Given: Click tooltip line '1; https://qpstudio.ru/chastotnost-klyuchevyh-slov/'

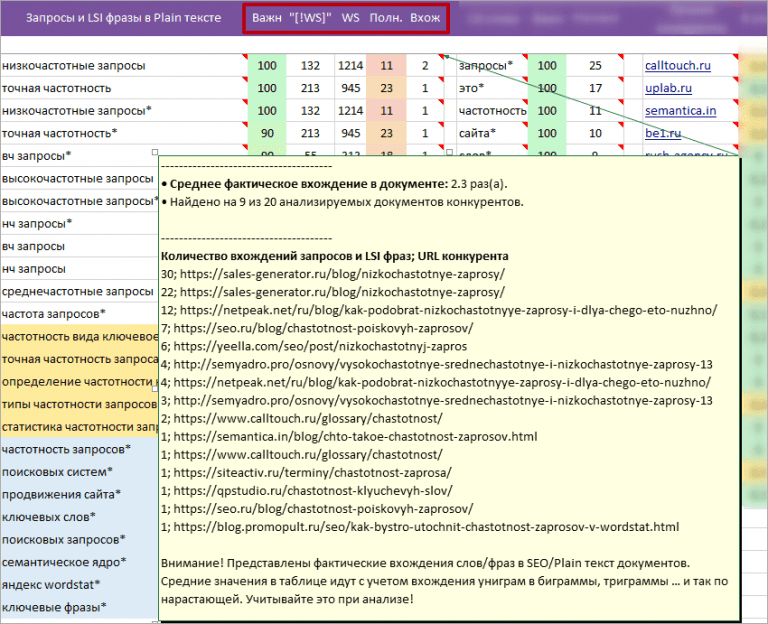Looking at the screenshot, I should pyautogui.click(x=307, y=491).
